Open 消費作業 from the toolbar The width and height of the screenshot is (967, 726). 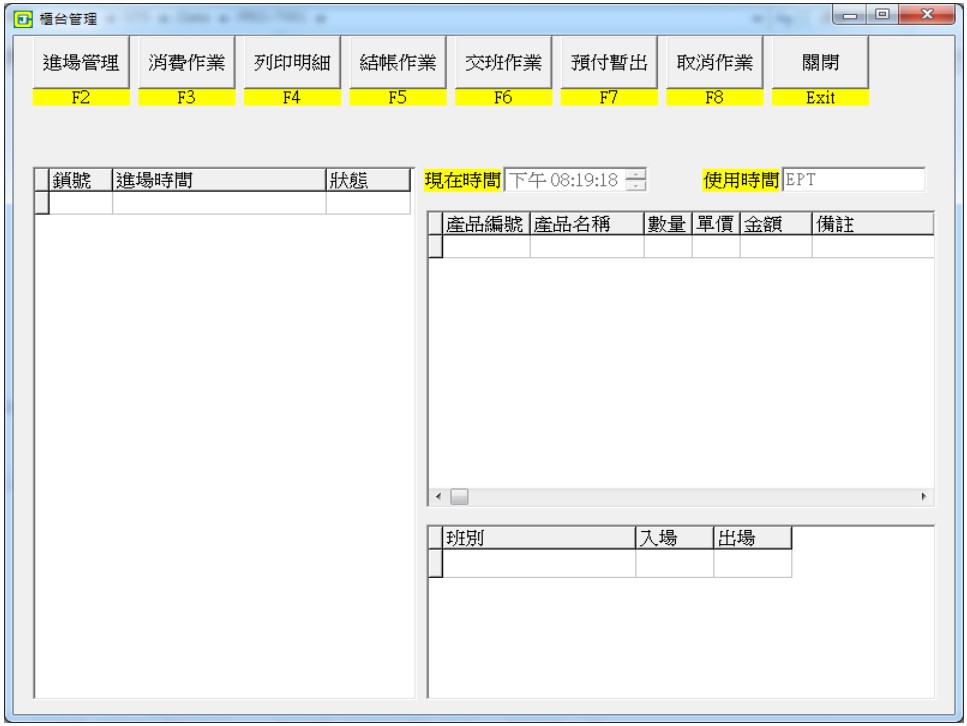(x=187, y=64)
